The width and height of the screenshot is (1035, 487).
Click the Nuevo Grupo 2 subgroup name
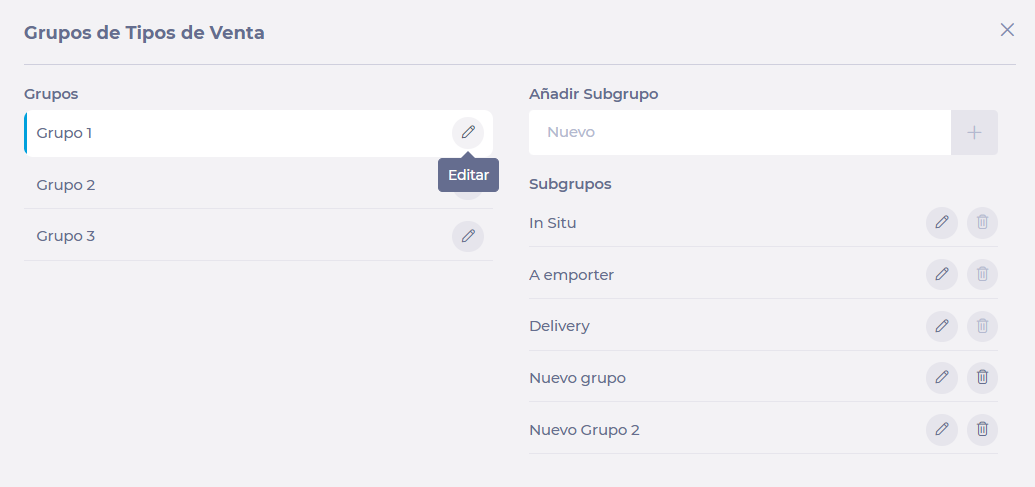click(584, 430)
